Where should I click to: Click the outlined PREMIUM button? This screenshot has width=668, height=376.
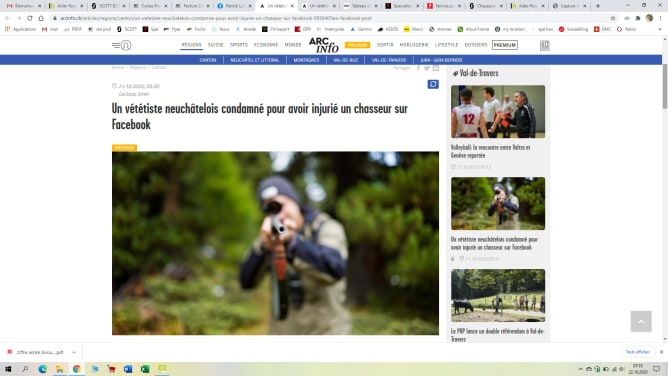point(505,45)
